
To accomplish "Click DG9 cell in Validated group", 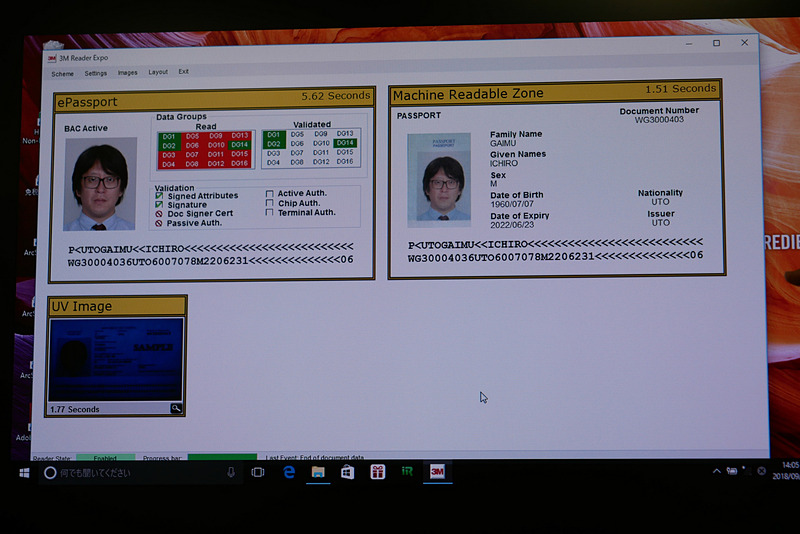I will coord(321,134).
